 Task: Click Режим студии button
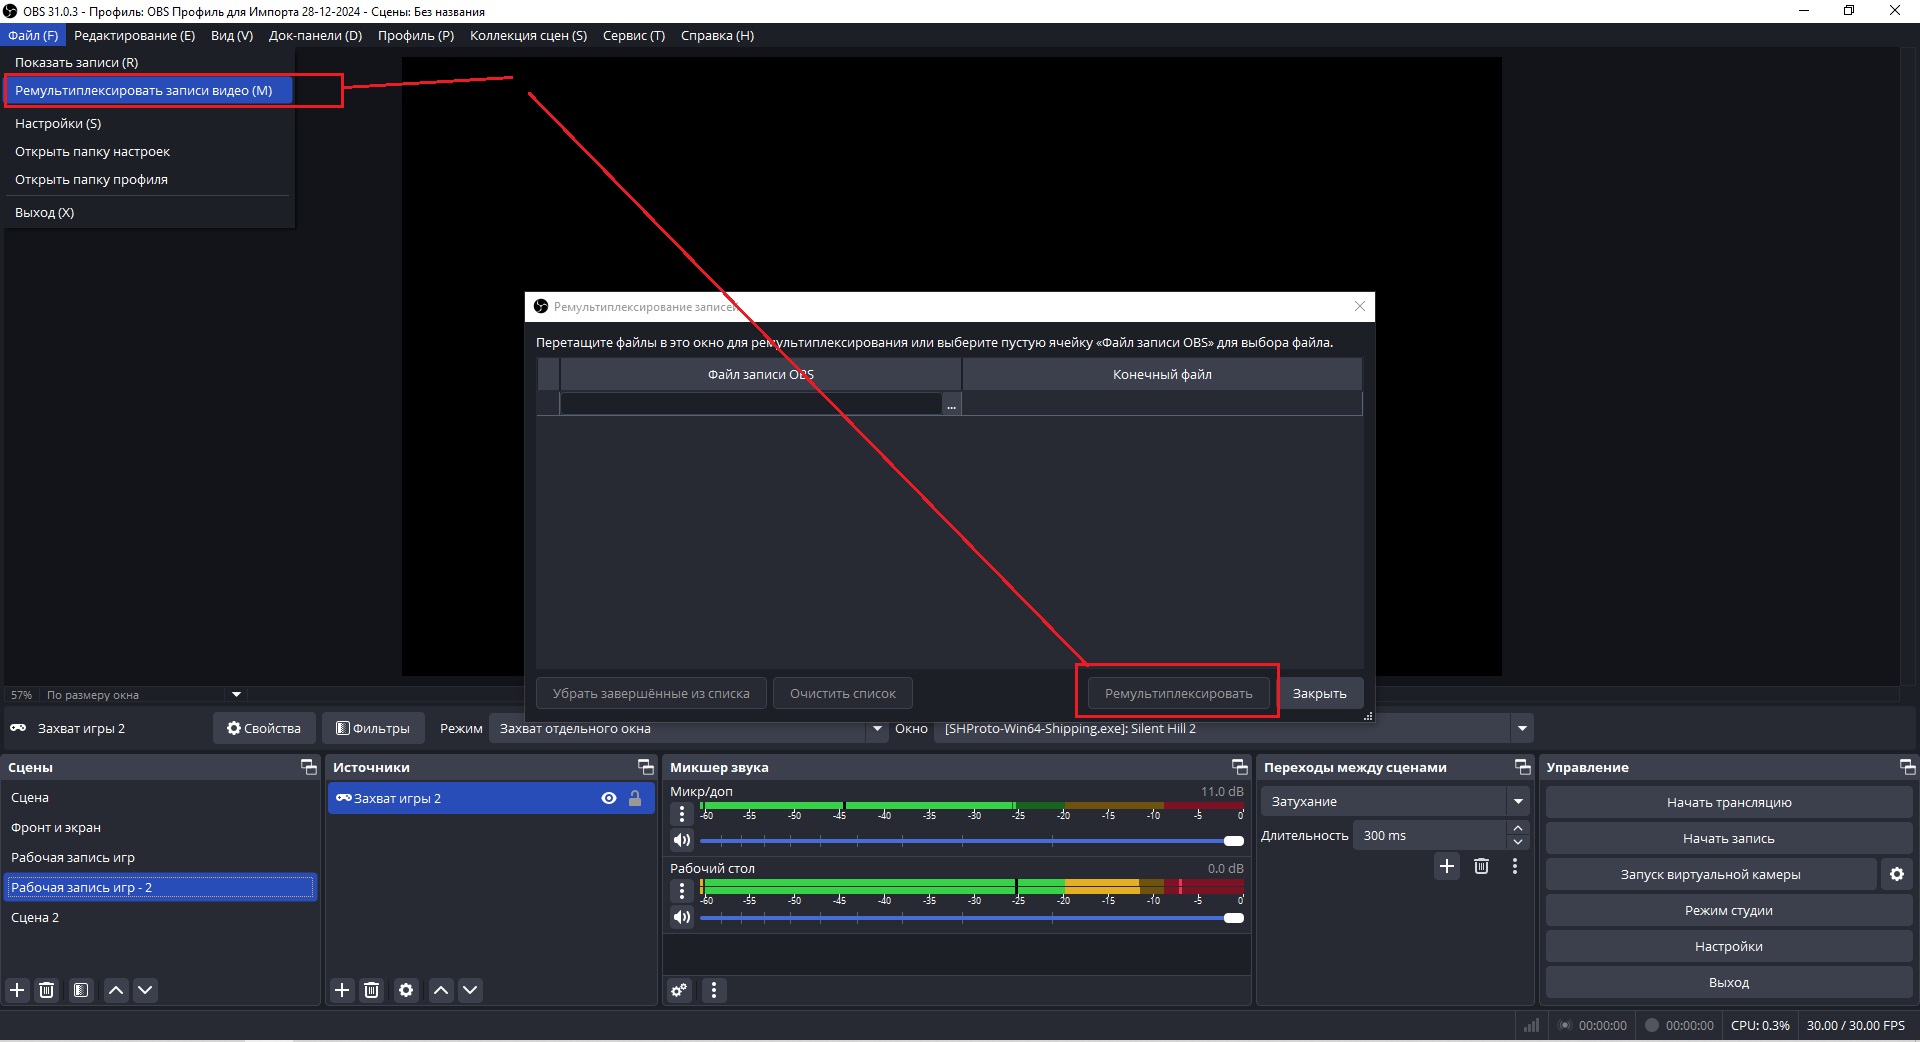(x=1728, y=910)
